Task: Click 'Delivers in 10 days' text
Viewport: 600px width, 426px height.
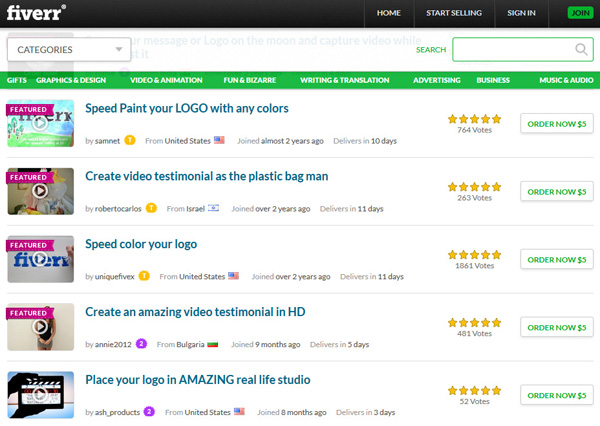Action: click(365, 141)
